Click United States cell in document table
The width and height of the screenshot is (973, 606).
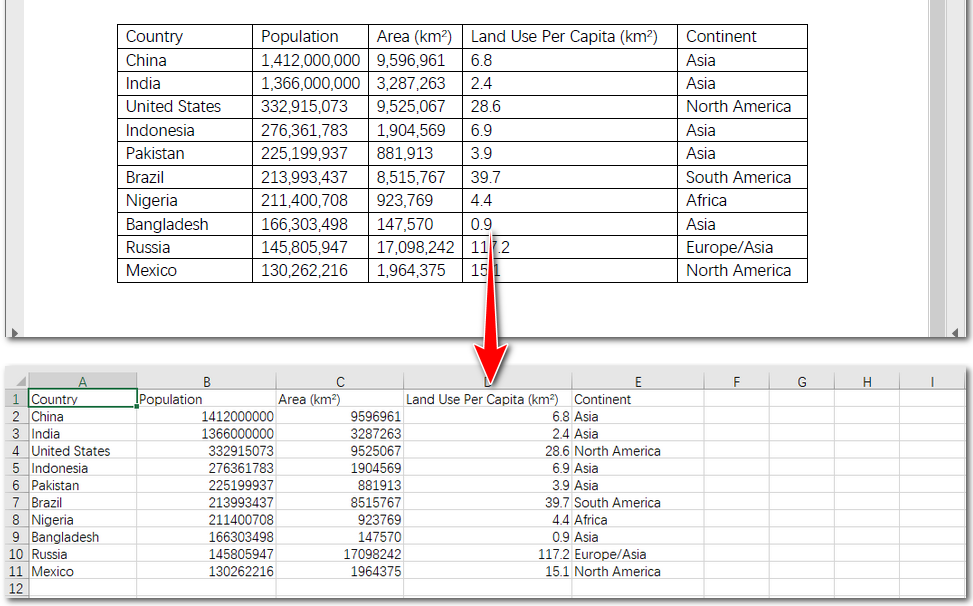coord(184,107)
